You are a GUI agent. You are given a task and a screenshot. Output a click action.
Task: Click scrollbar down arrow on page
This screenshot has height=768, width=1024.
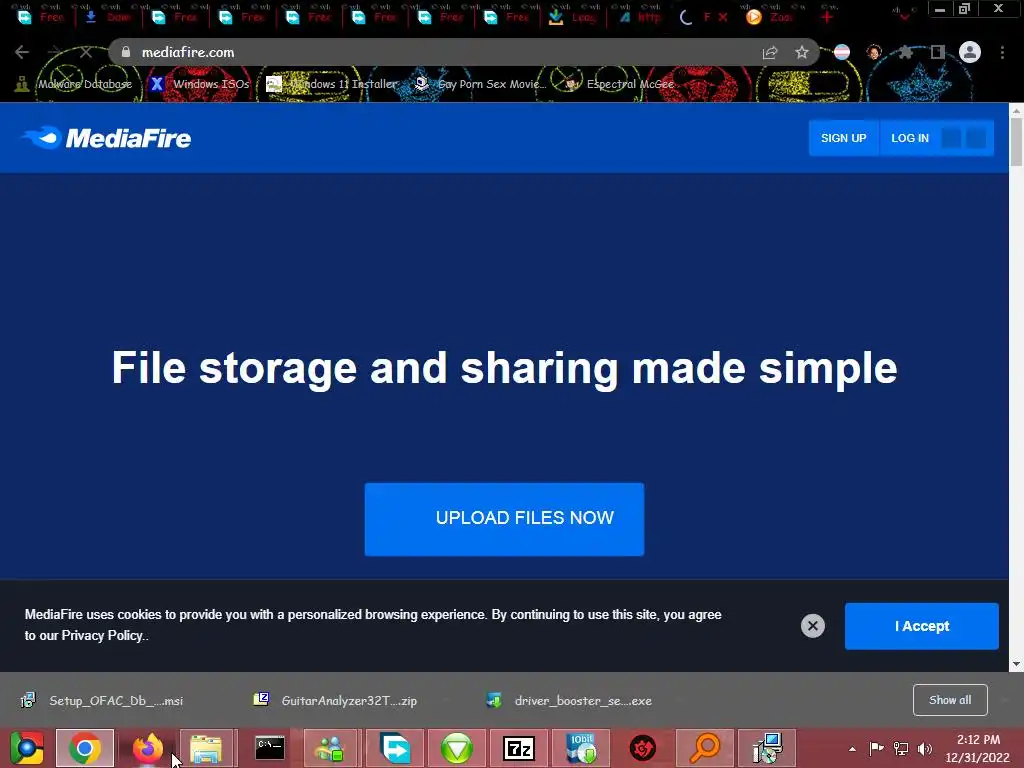[1016, 664]
